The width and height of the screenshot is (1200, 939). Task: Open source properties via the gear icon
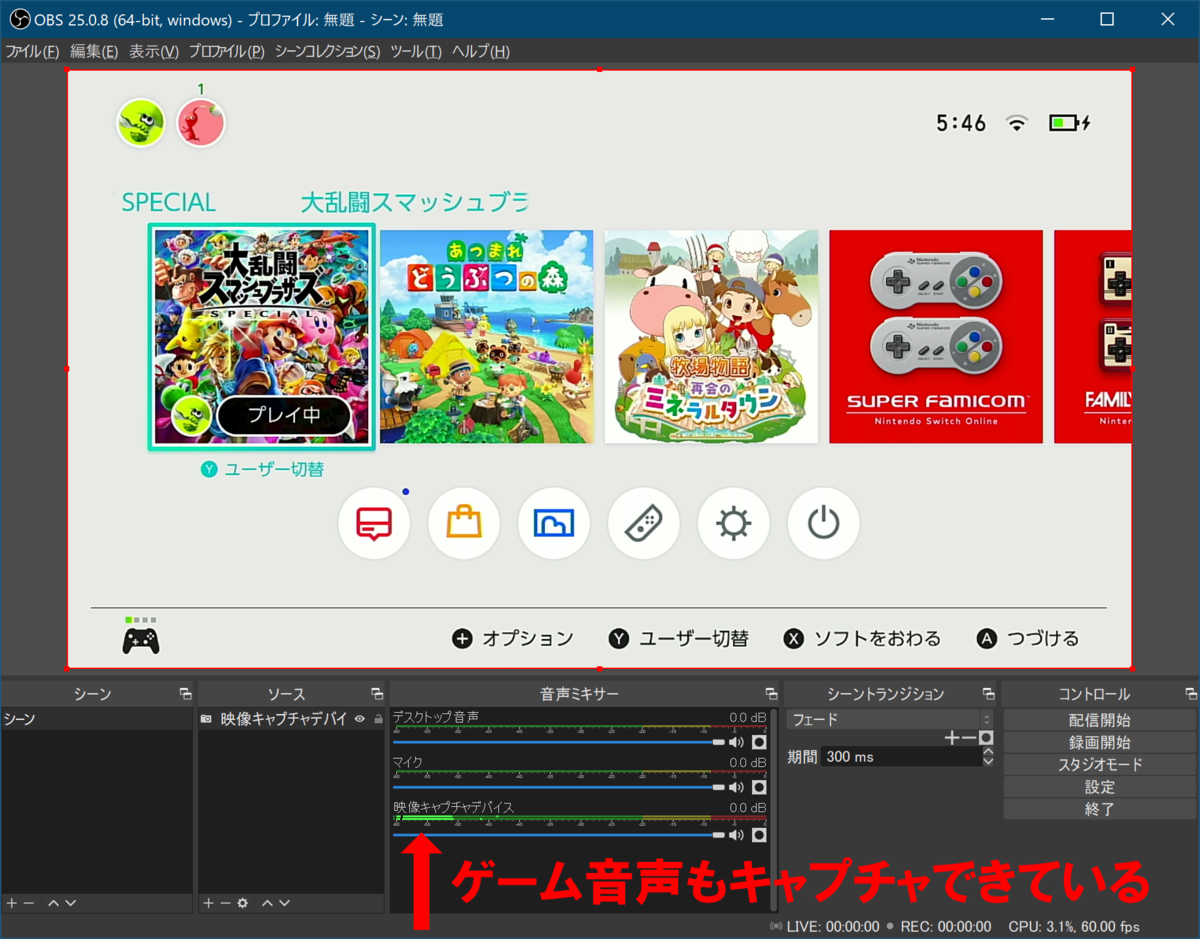click(x=242, y=903)
